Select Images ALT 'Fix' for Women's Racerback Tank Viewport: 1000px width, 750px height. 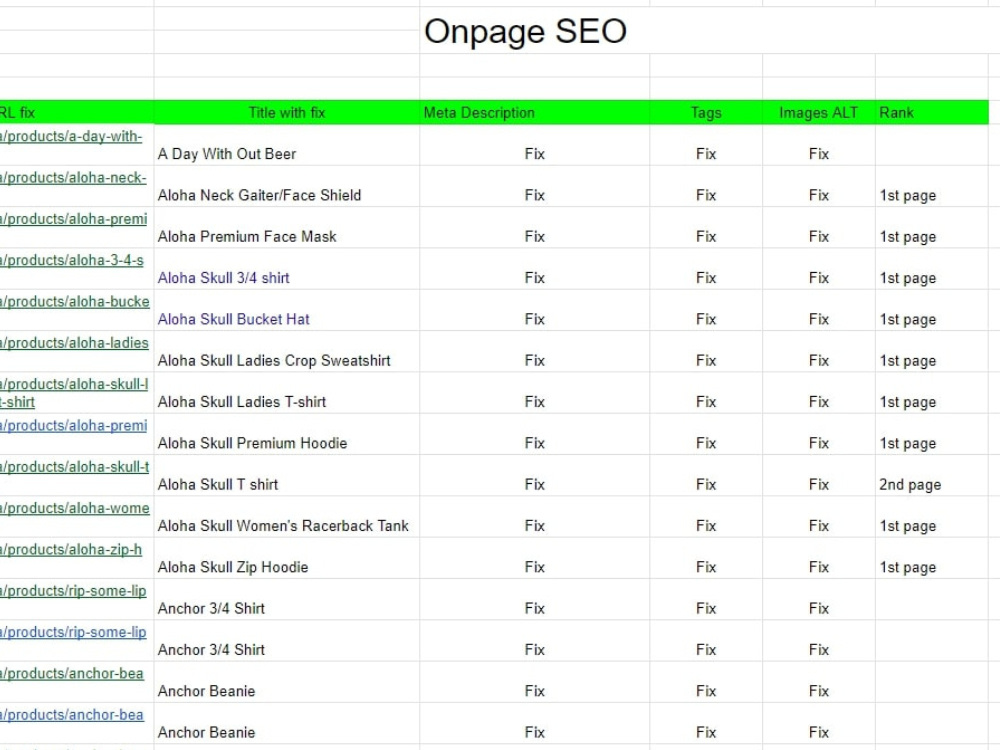tap(819, 518)
